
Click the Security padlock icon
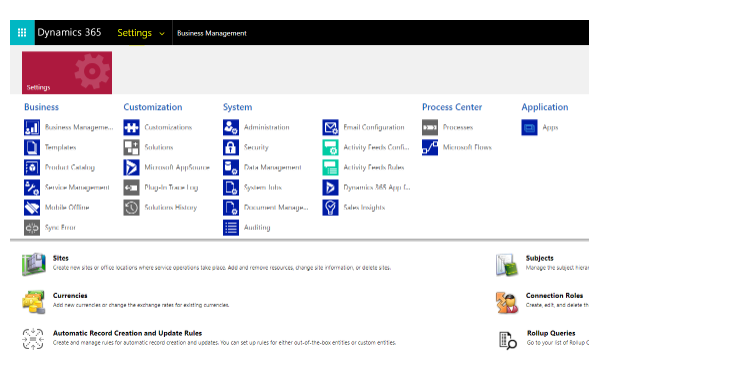point(231,148)
